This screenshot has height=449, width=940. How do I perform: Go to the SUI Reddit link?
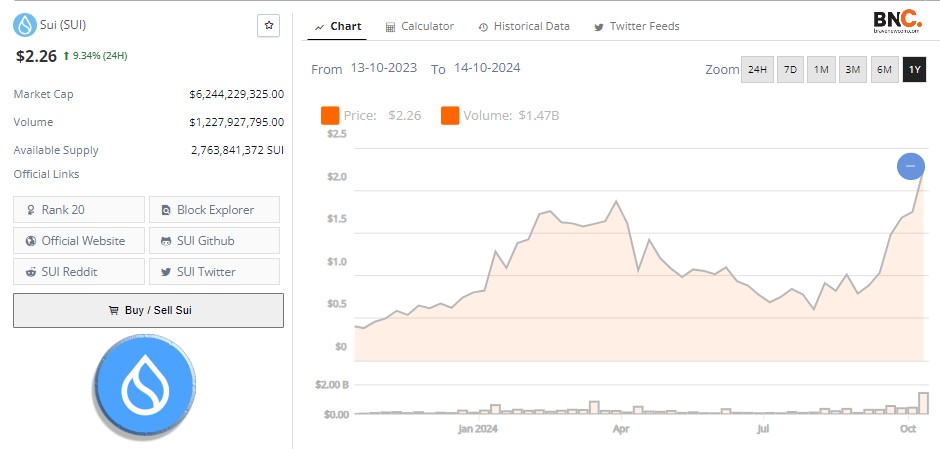point(79,272)
